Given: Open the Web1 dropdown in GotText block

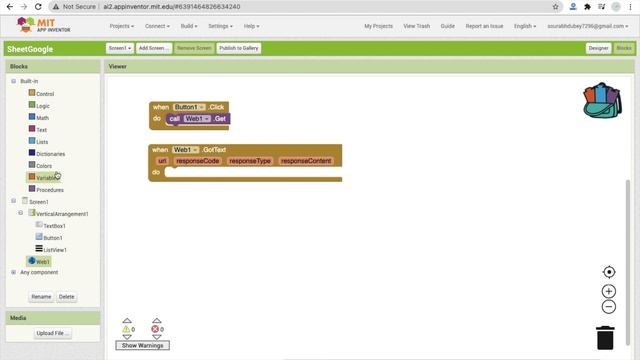Looking at the screenshot, I should click(x=185, y=150).
